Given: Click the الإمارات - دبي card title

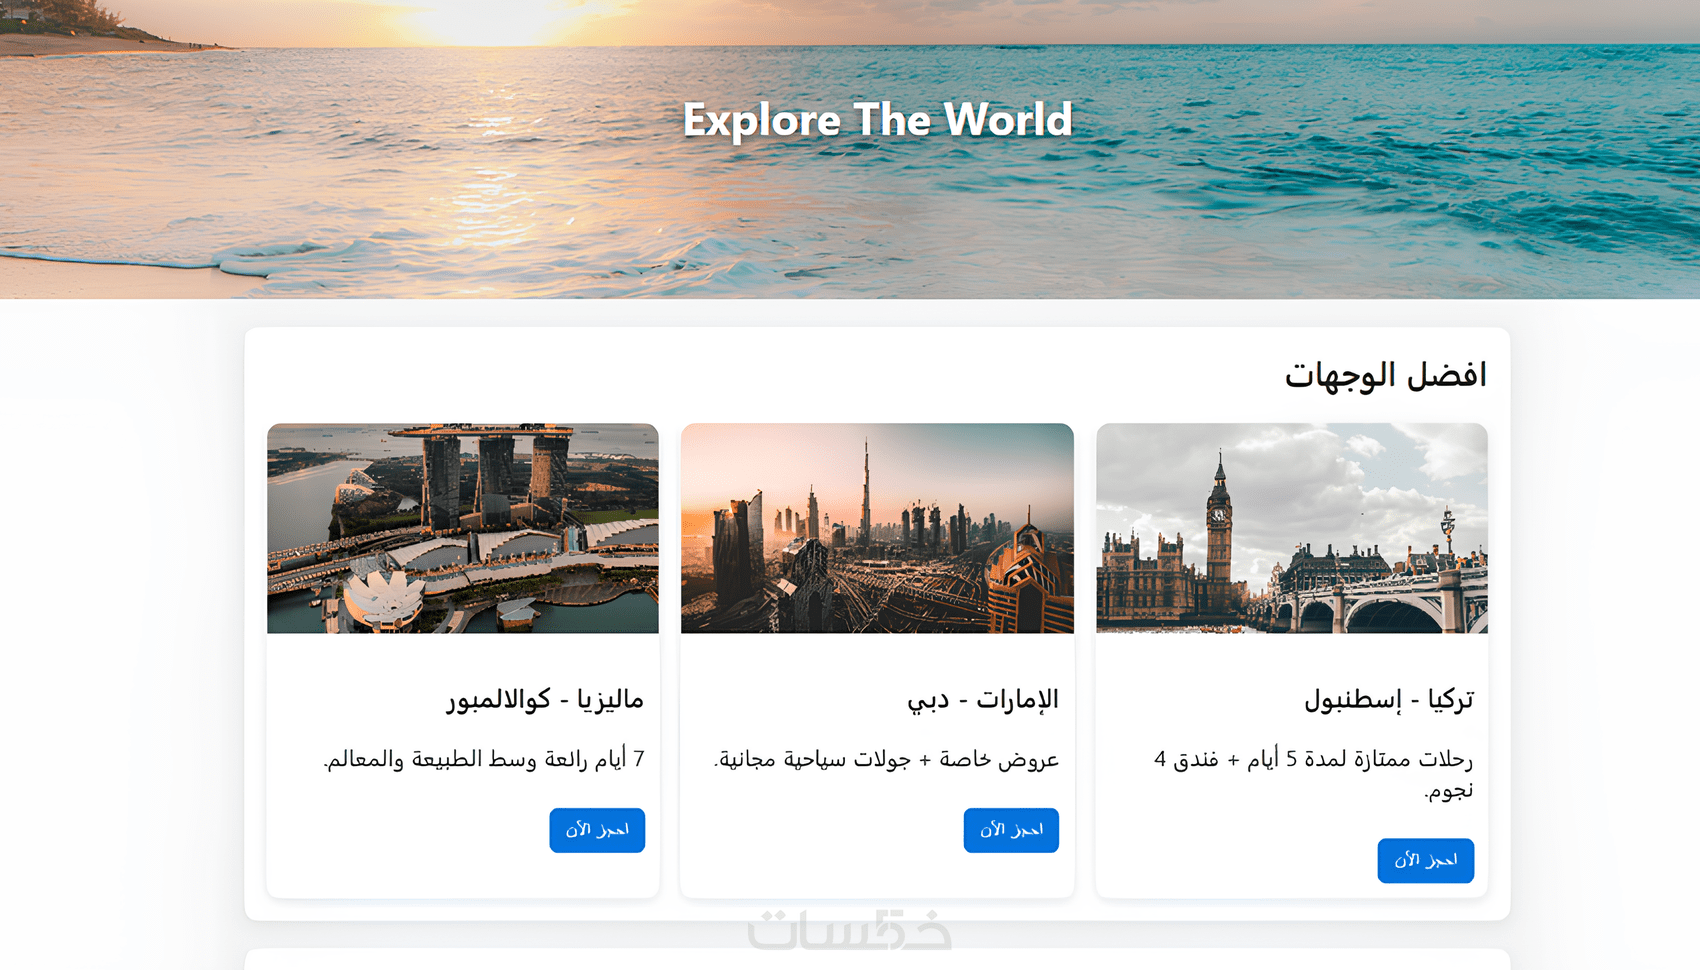Looking at the screenshot, I should (983, 699).
